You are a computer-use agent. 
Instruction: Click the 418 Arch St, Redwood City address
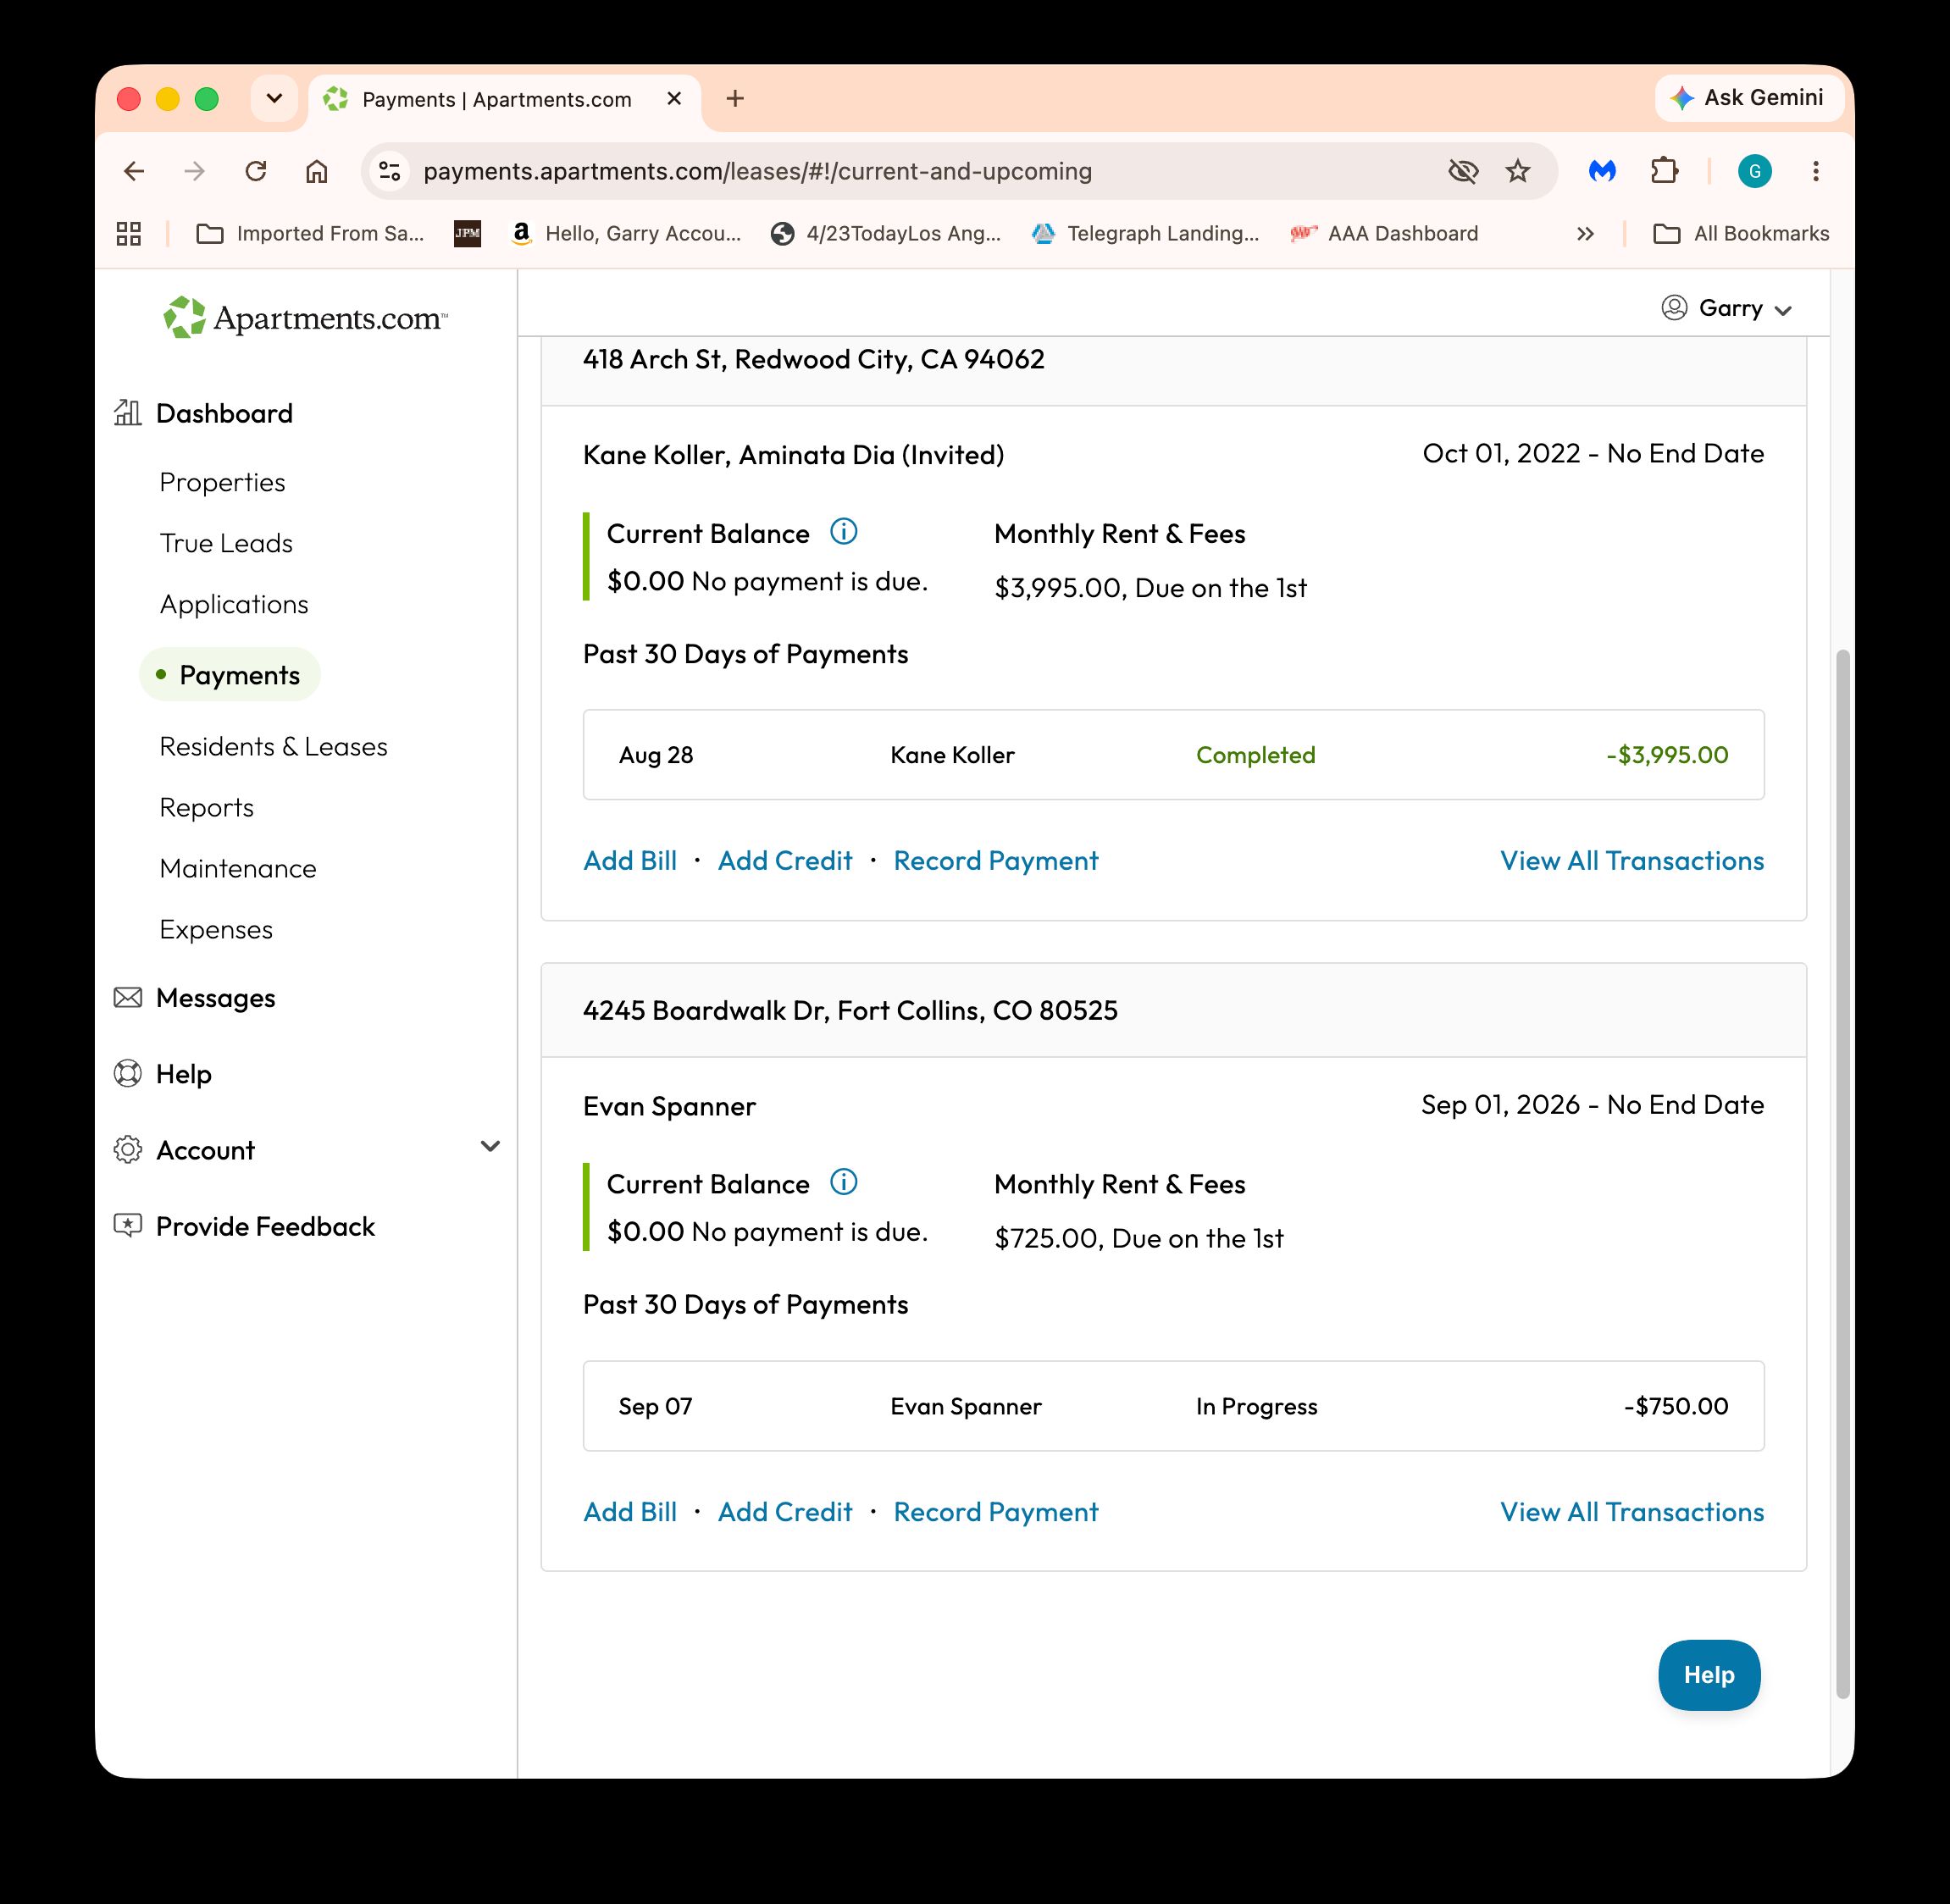tap(814, 359)
